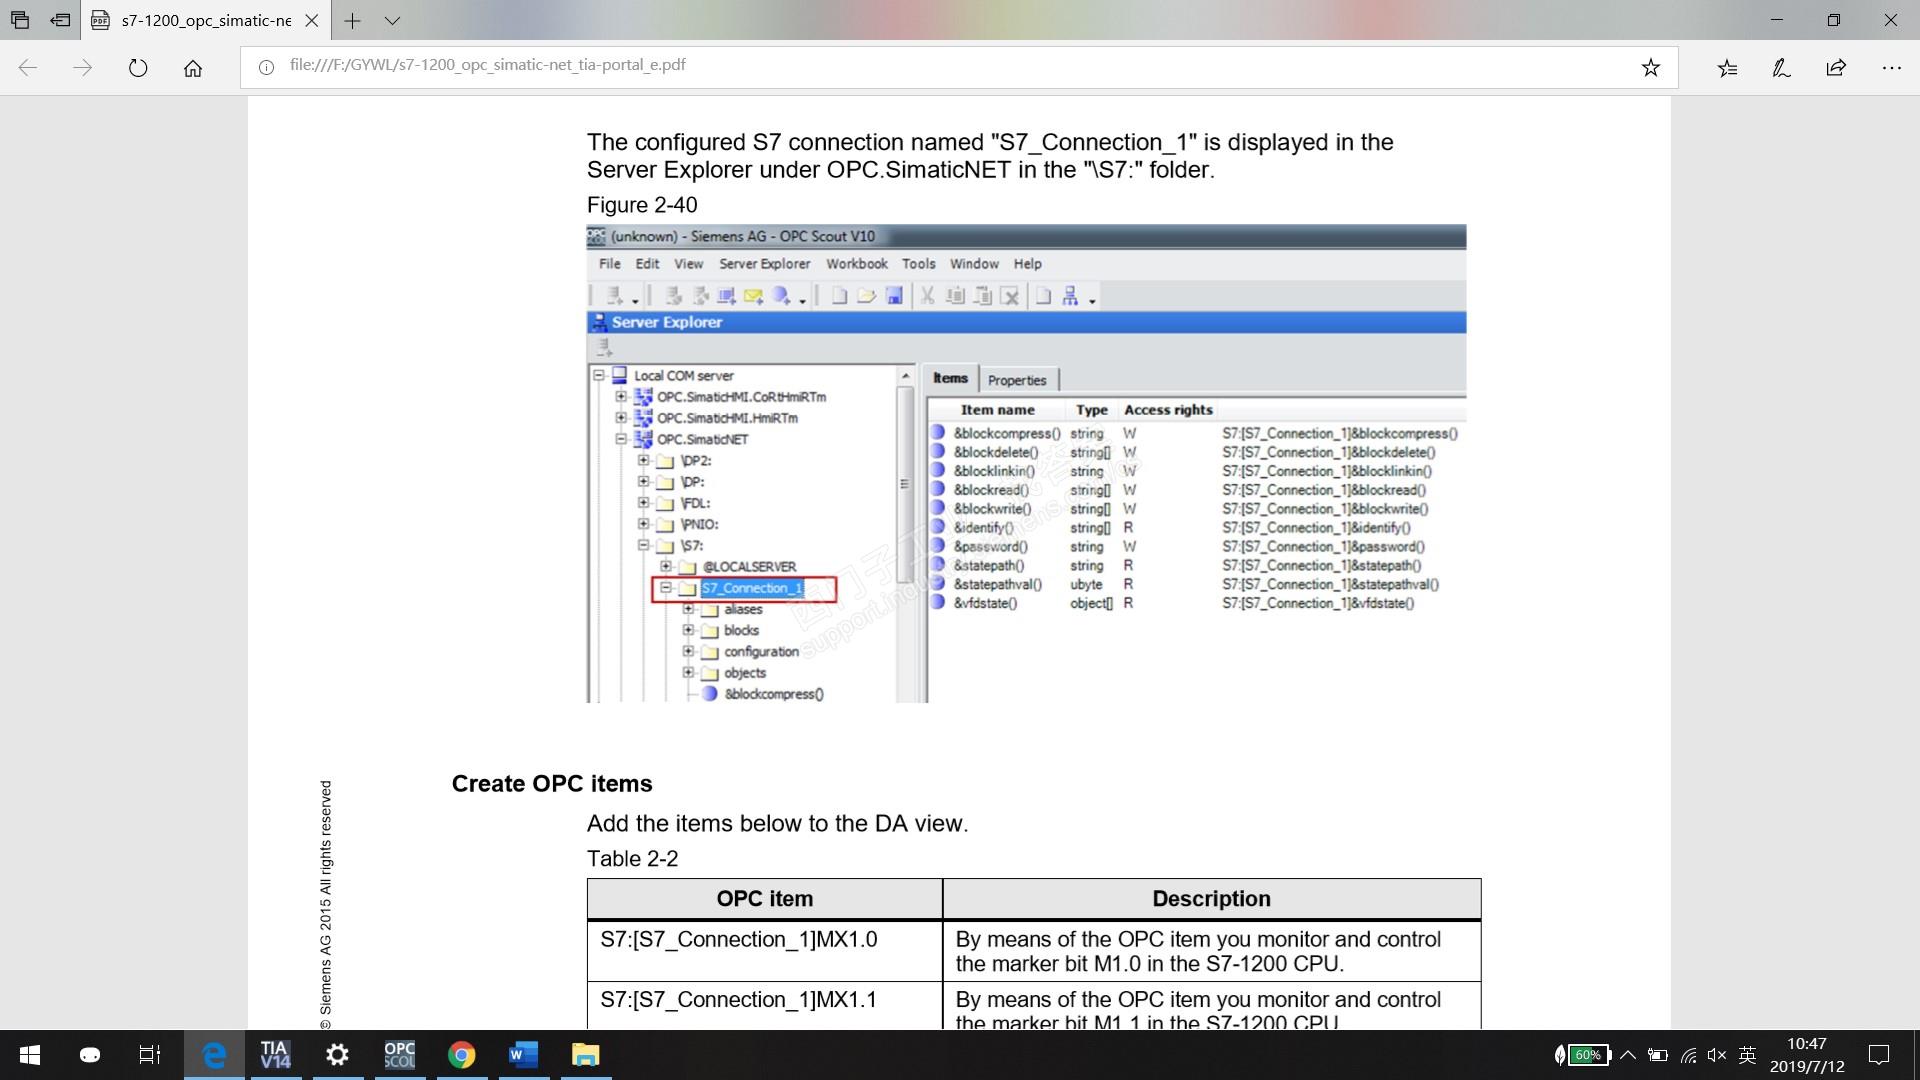Viewport: 1920px width, 1080px height.
Task: Open OPC Scout from the taskbar
Action: 399,1055
